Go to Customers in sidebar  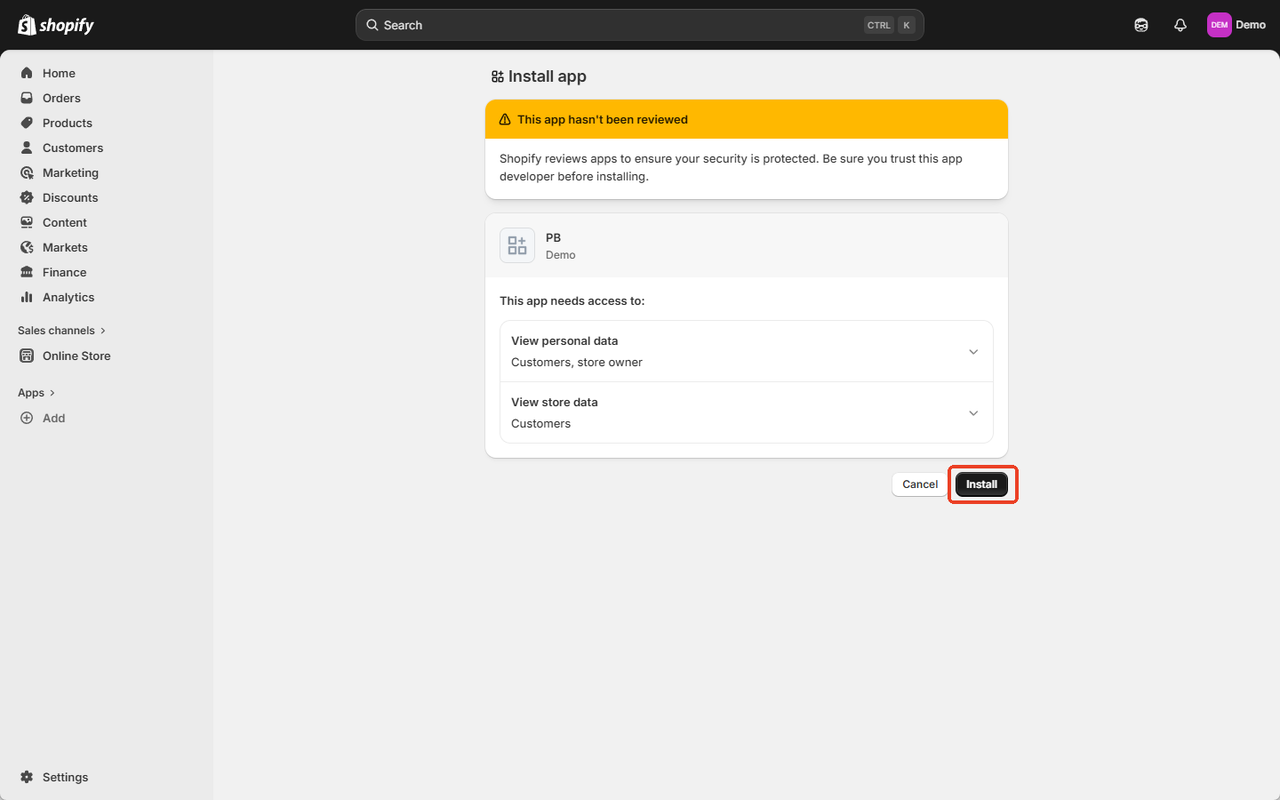[72, 148]
